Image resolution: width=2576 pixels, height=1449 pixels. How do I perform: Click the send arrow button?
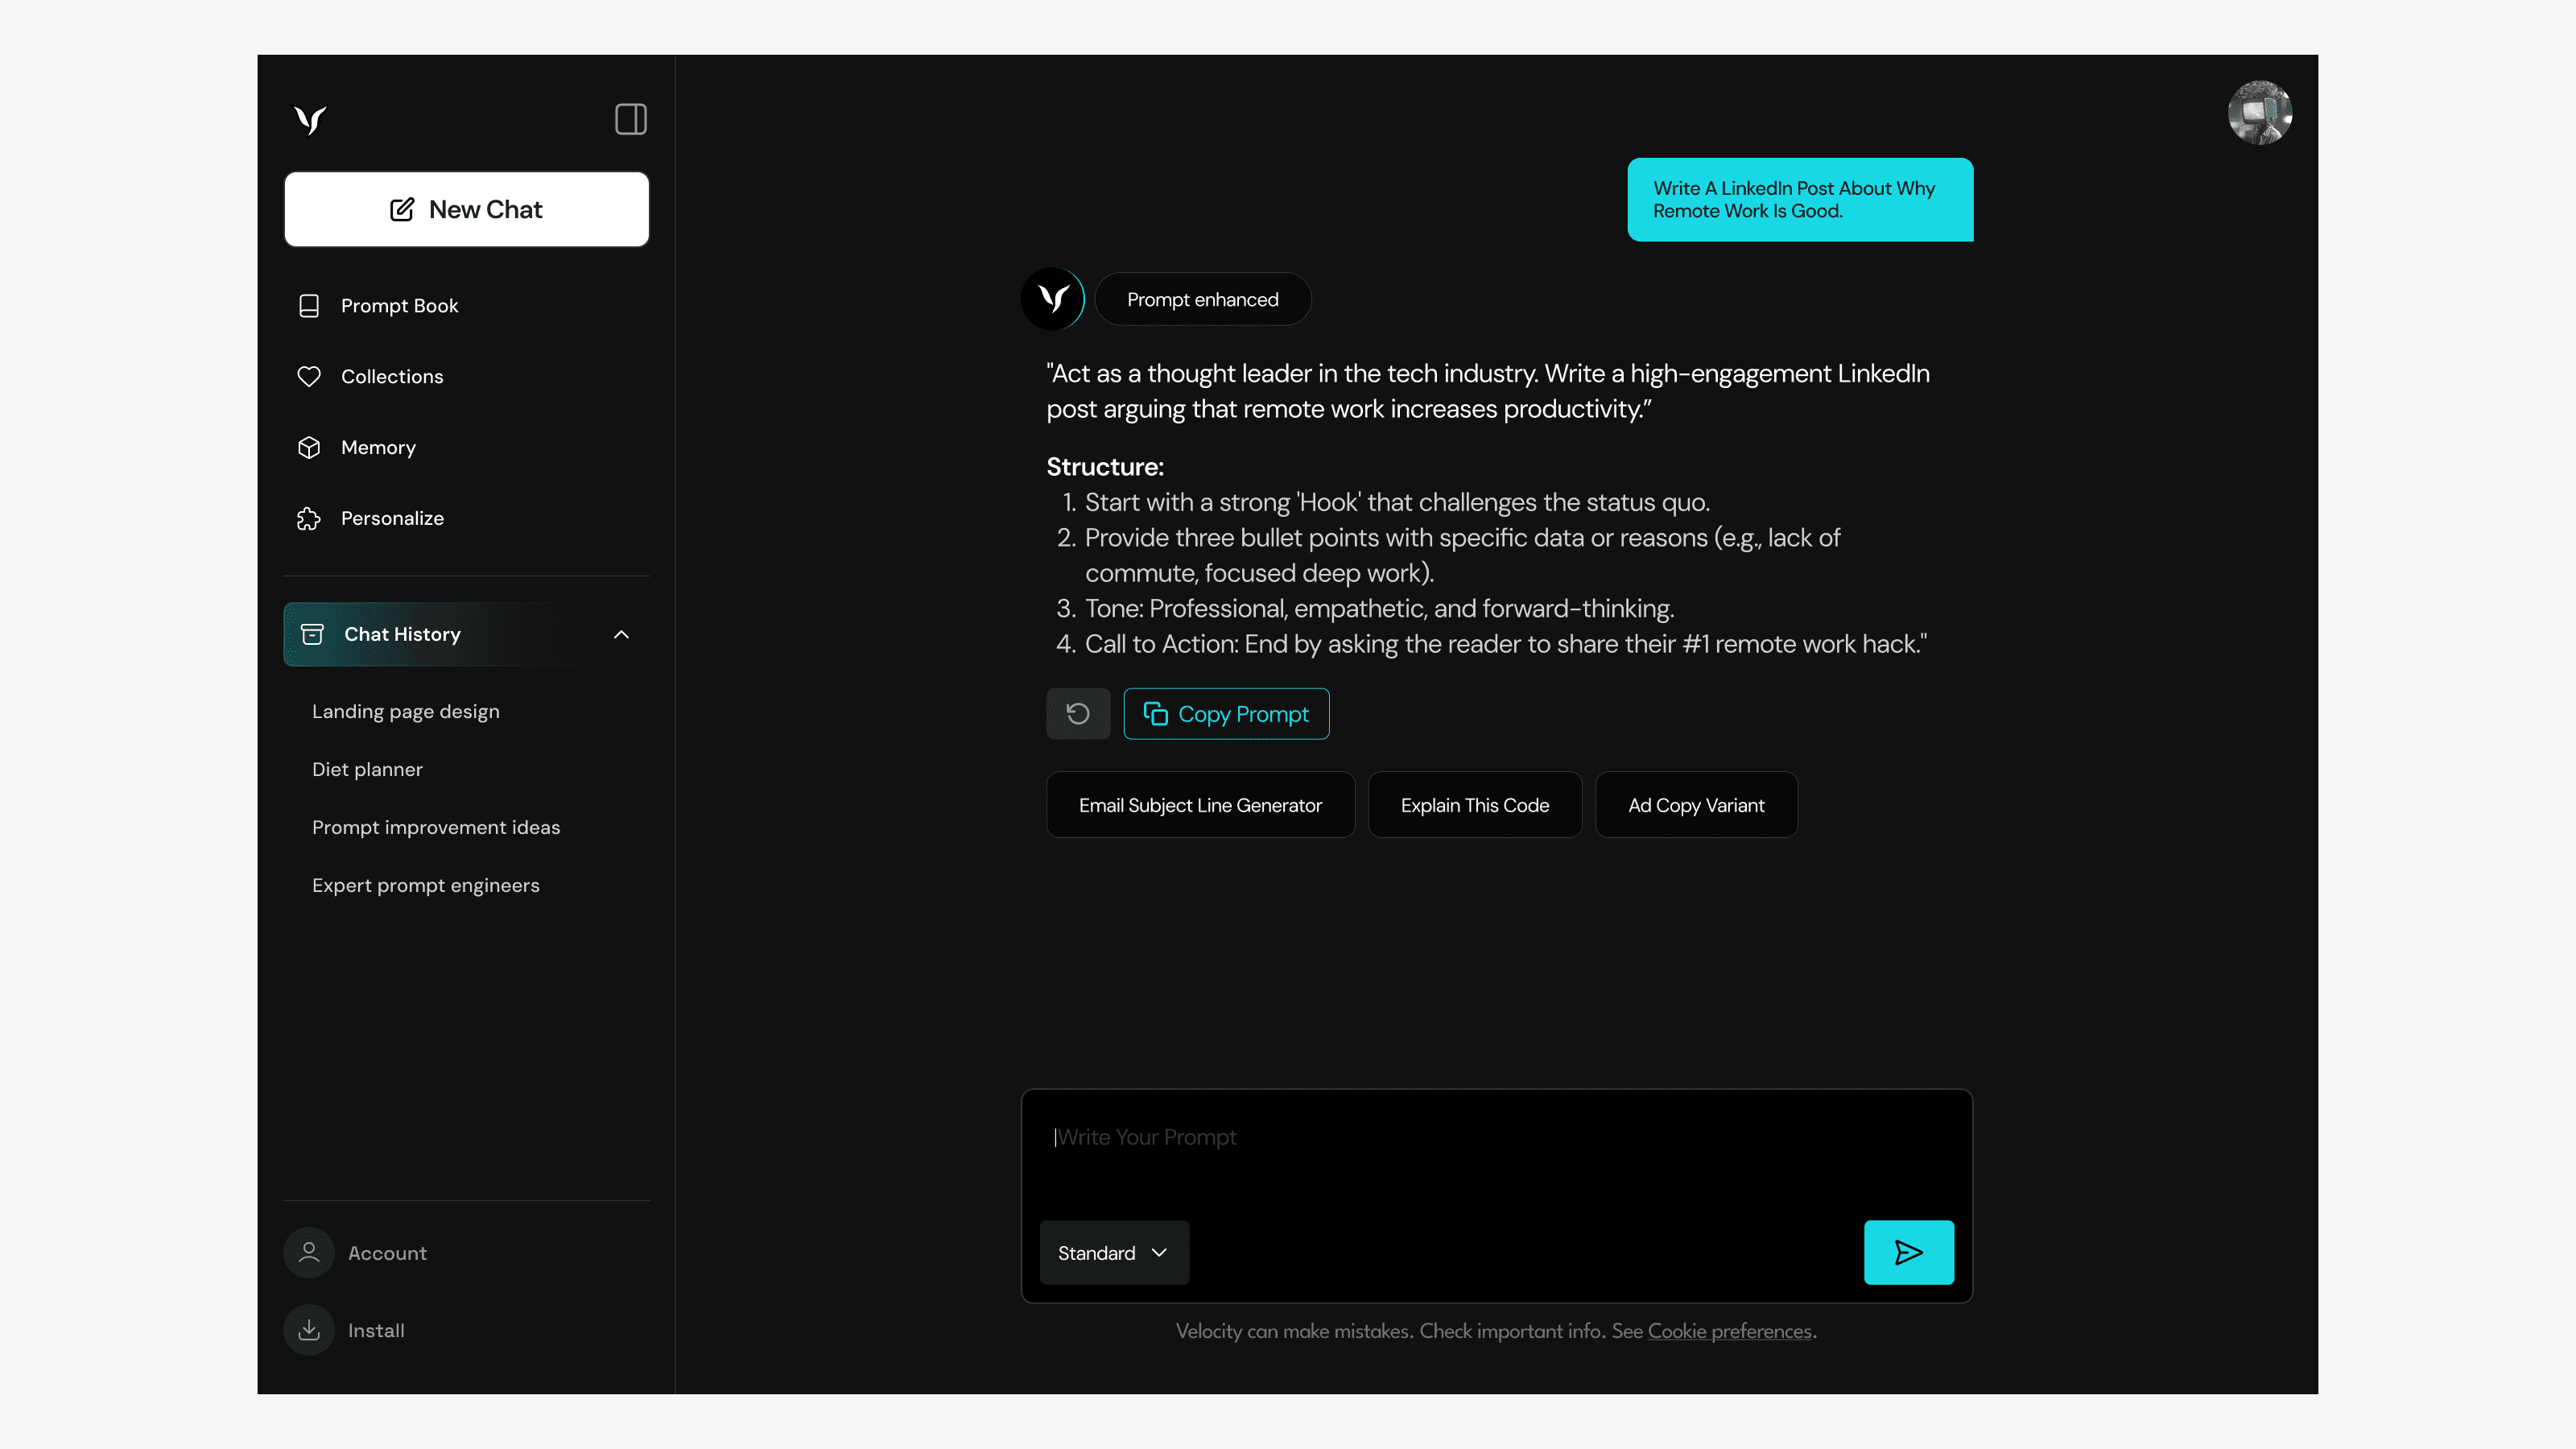(x=1907, y=1252)
